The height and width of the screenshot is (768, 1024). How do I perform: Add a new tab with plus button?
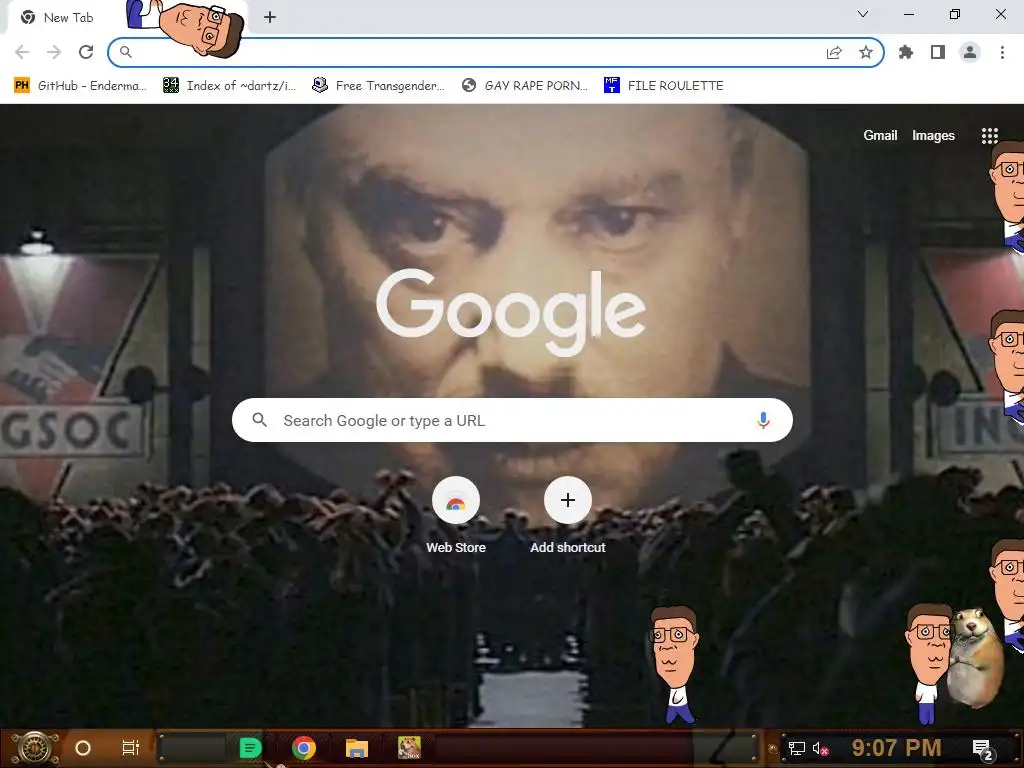tap(270, 17)
